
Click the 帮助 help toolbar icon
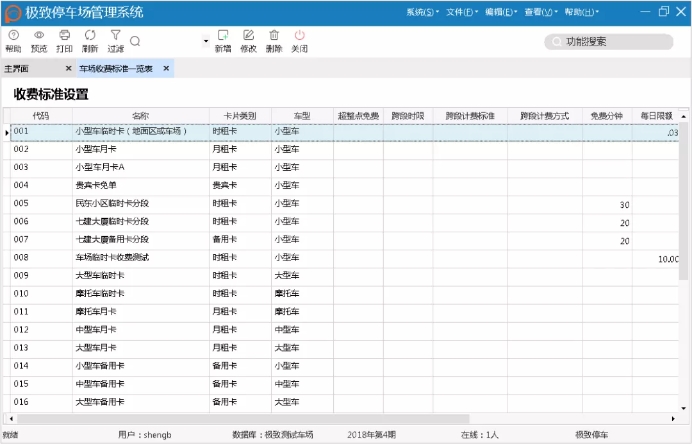pos(13,40)
